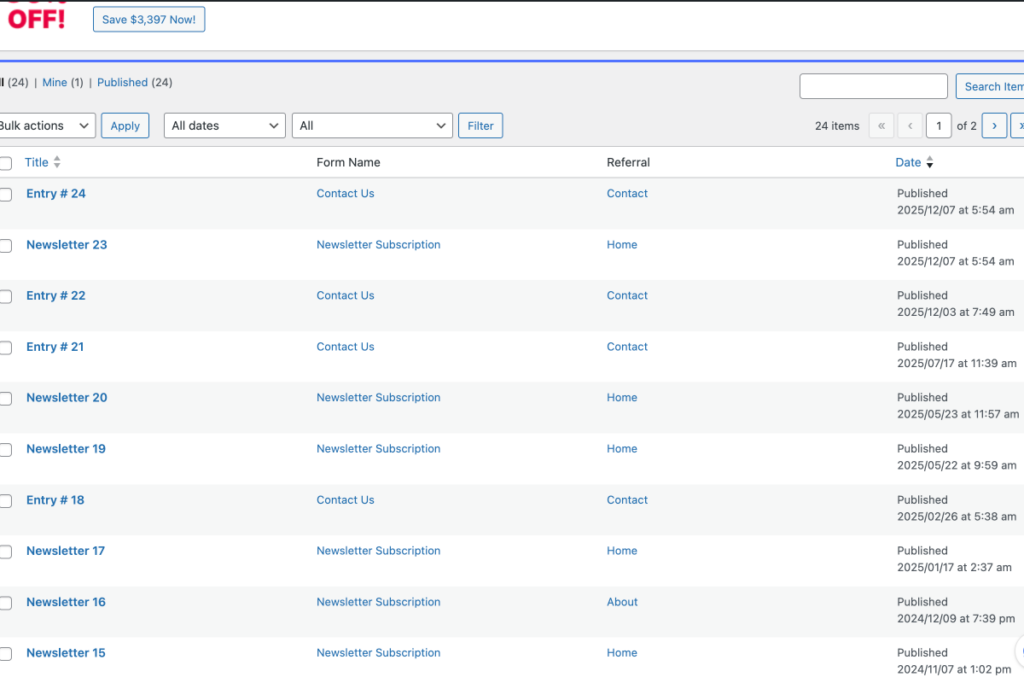Image resolution: width=1024 pixels, height=683 pixels.
Task: Click Save $3,397 Now! button
Action: (x=149, y=20)
